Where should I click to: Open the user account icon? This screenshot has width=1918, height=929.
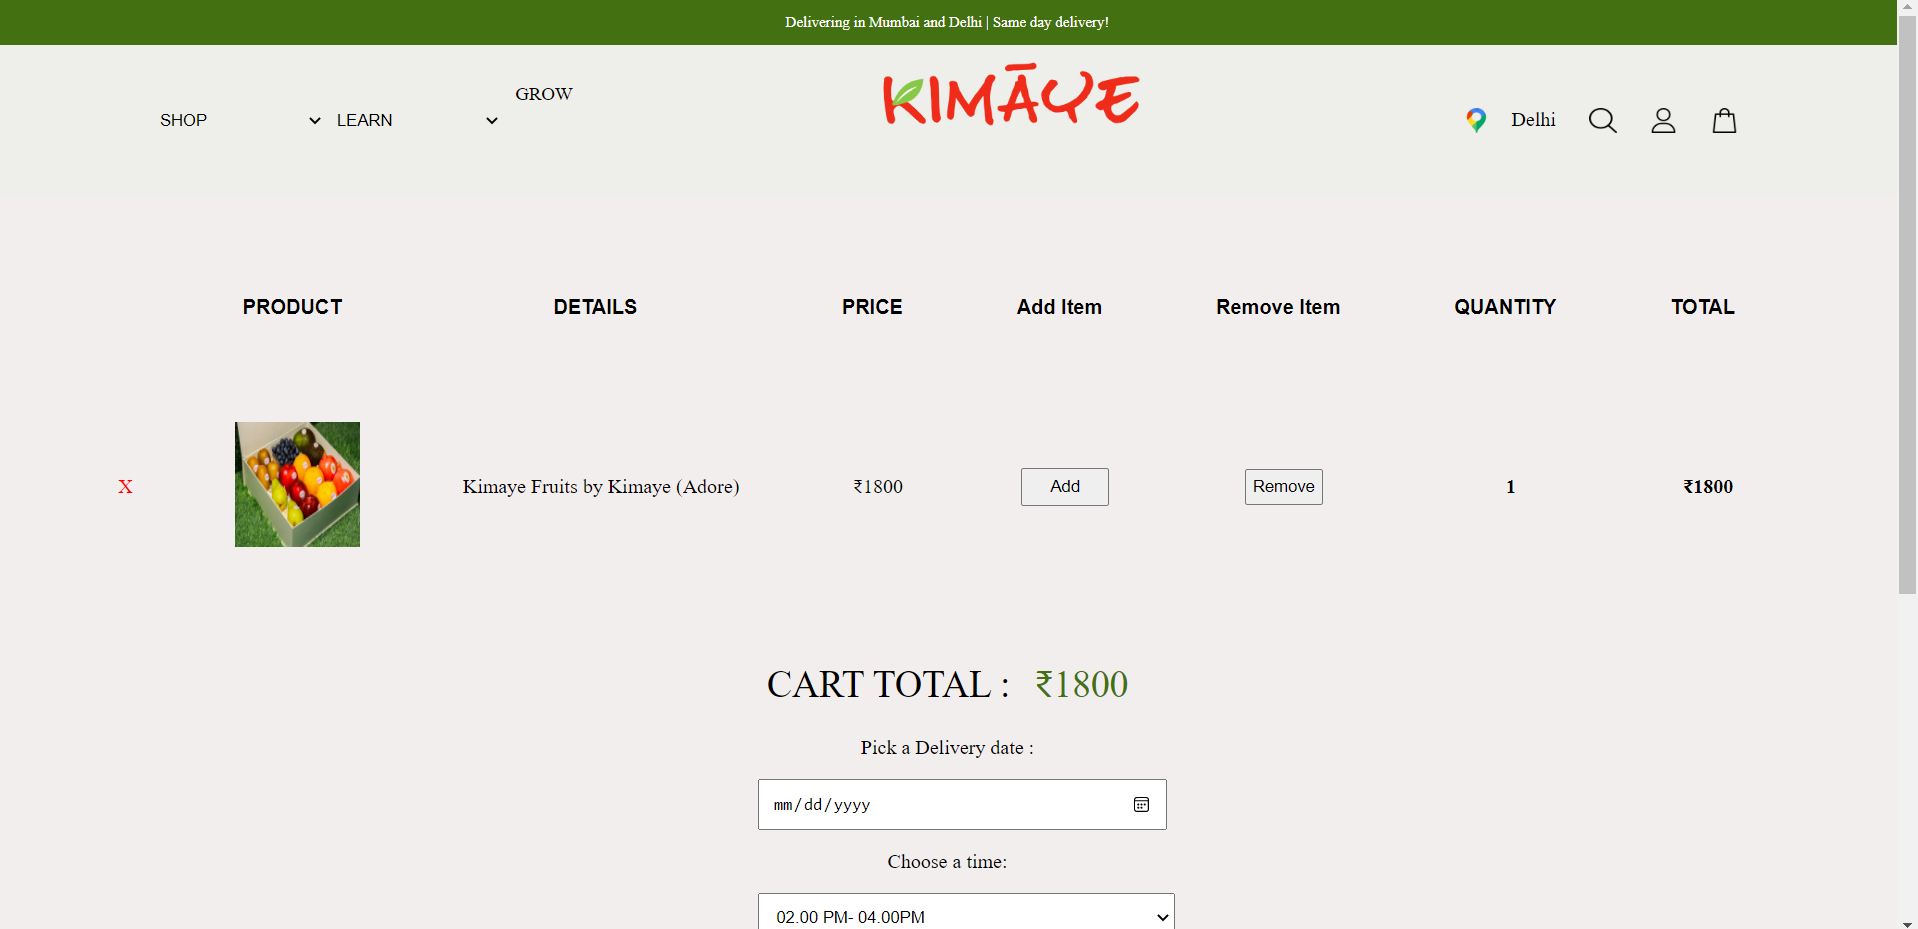tap(1663, 120)
